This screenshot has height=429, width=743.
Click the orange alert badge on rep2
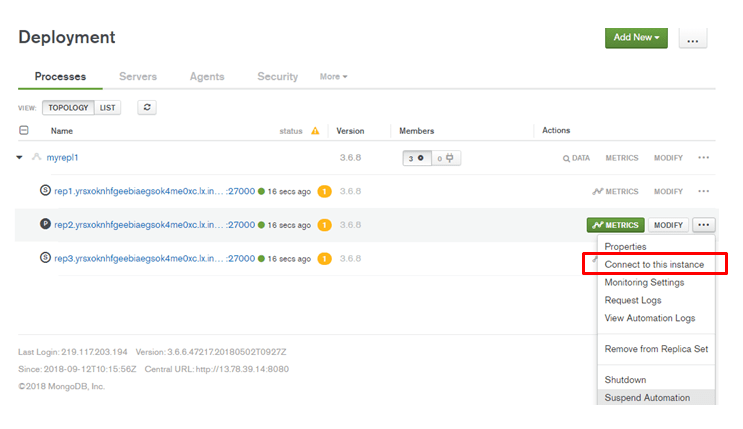[x=325, y=225]
